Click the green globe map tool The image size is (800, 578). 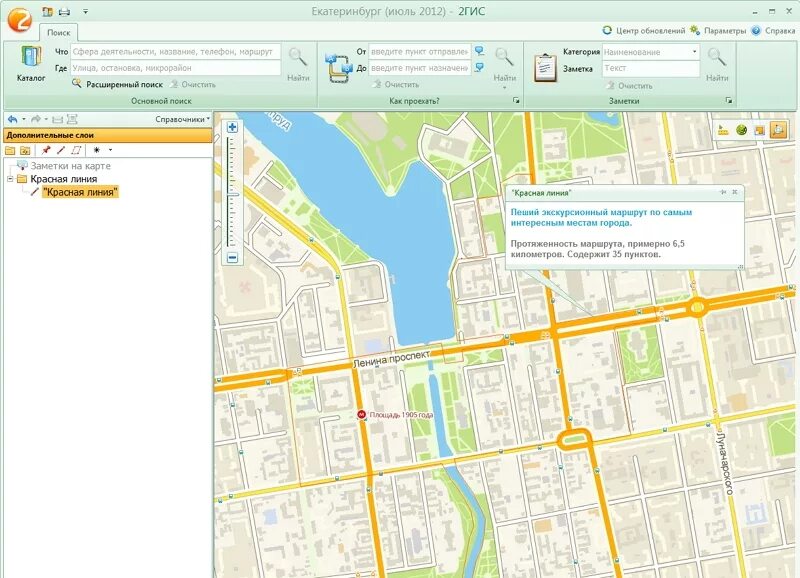pos(741,130)
